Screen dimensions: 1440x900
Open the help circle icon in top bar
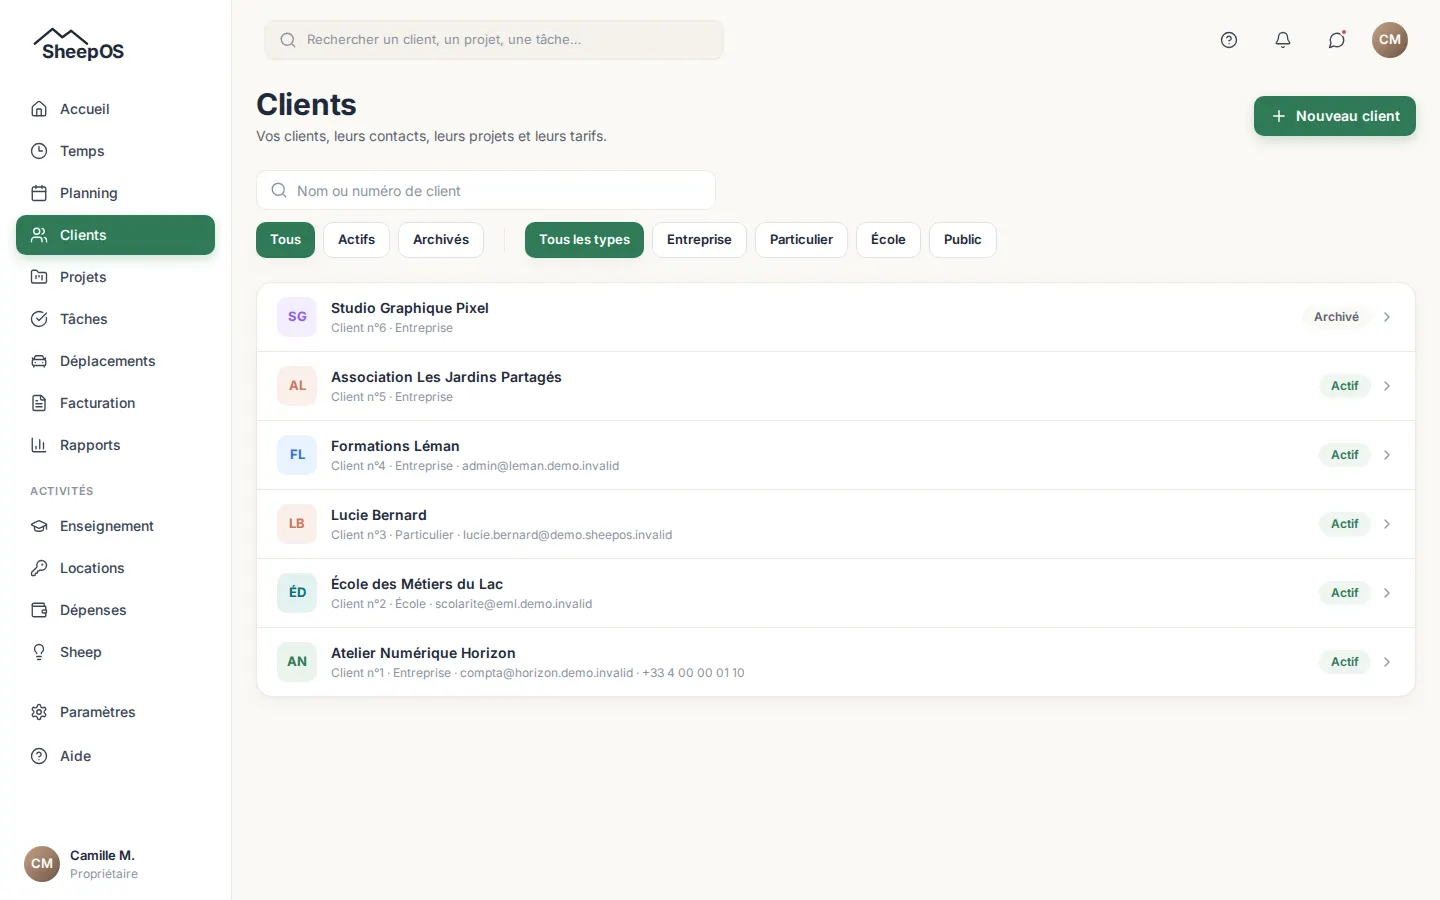[1229, 40]
